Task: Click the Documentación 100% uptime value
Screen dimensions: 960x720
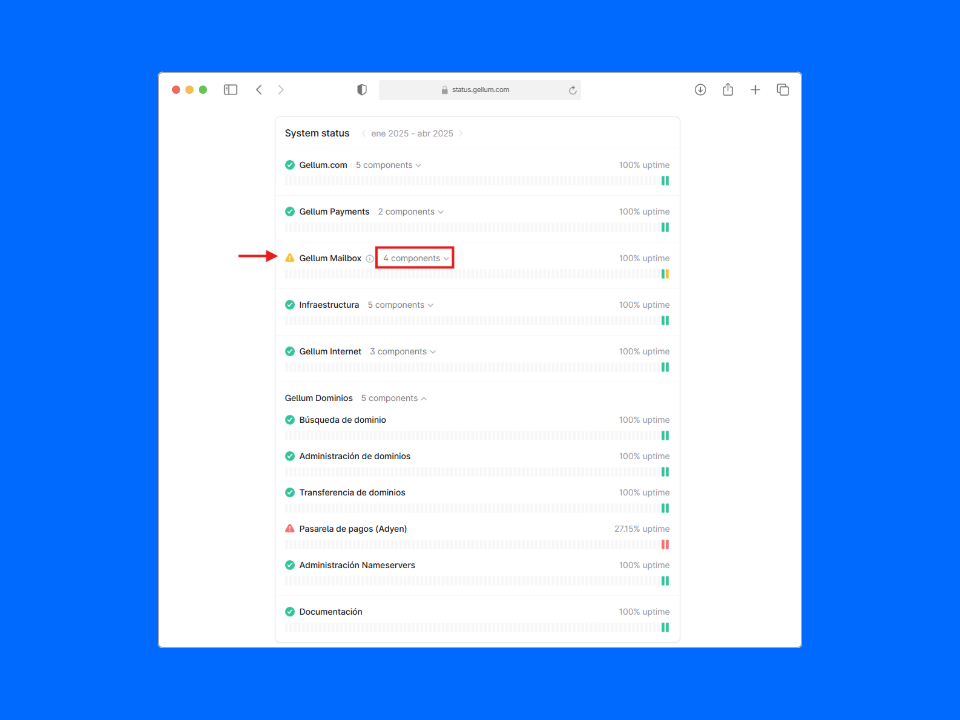Action: click(644, 612)
